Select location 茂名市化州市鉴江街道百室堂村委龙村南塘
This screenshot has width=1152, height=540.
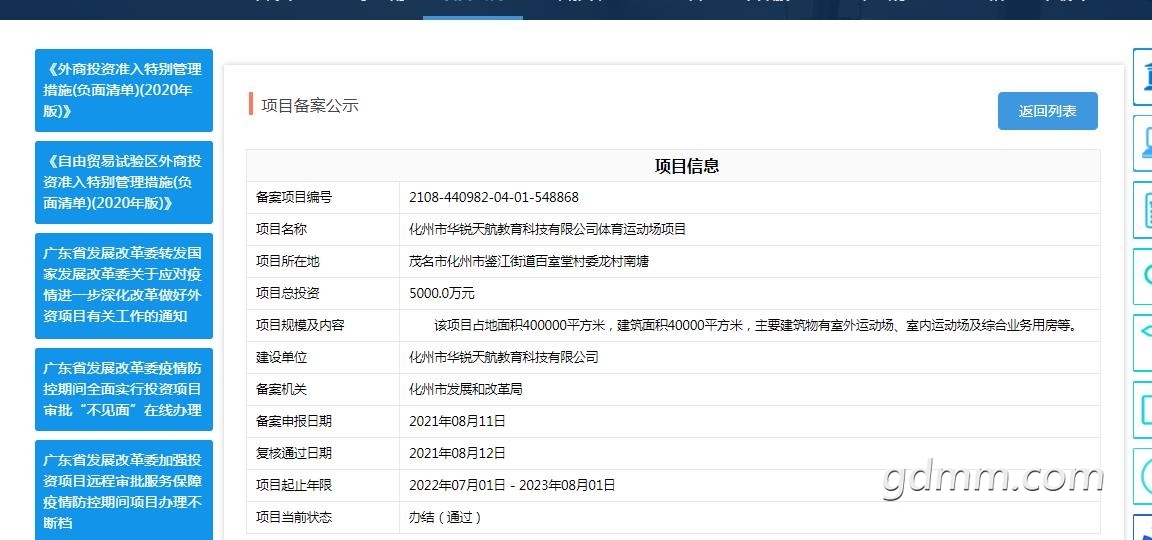[528, 261]
